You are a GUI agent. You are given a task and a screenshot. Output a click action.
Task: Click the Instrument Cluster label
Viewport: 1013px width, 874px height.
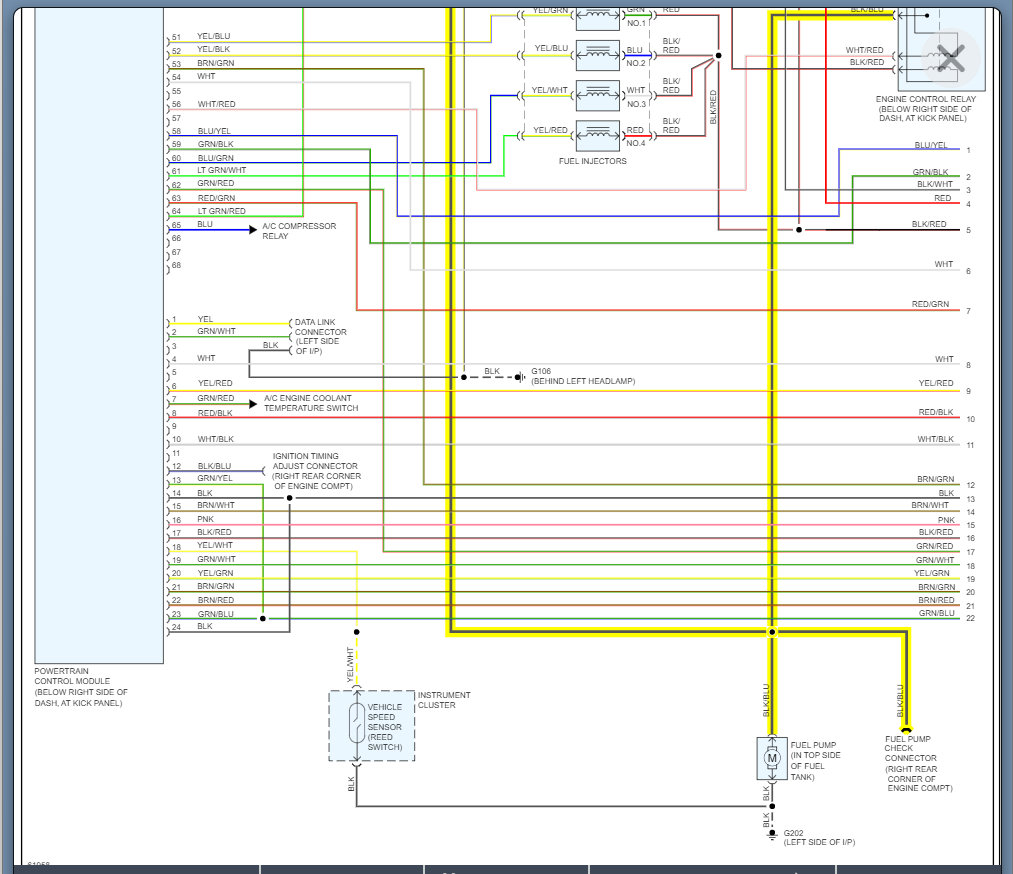click(444, 700)
